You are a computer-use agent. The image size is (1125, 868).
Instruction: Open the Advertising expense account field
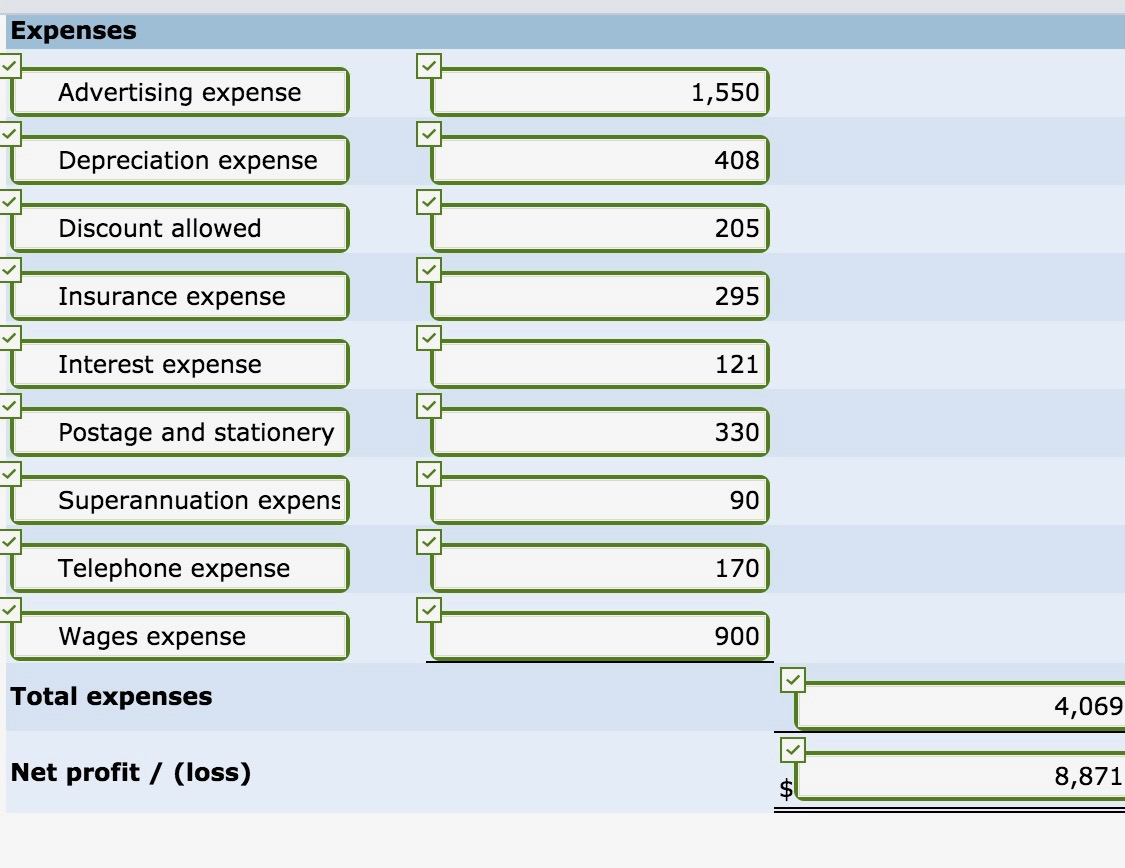180,92
